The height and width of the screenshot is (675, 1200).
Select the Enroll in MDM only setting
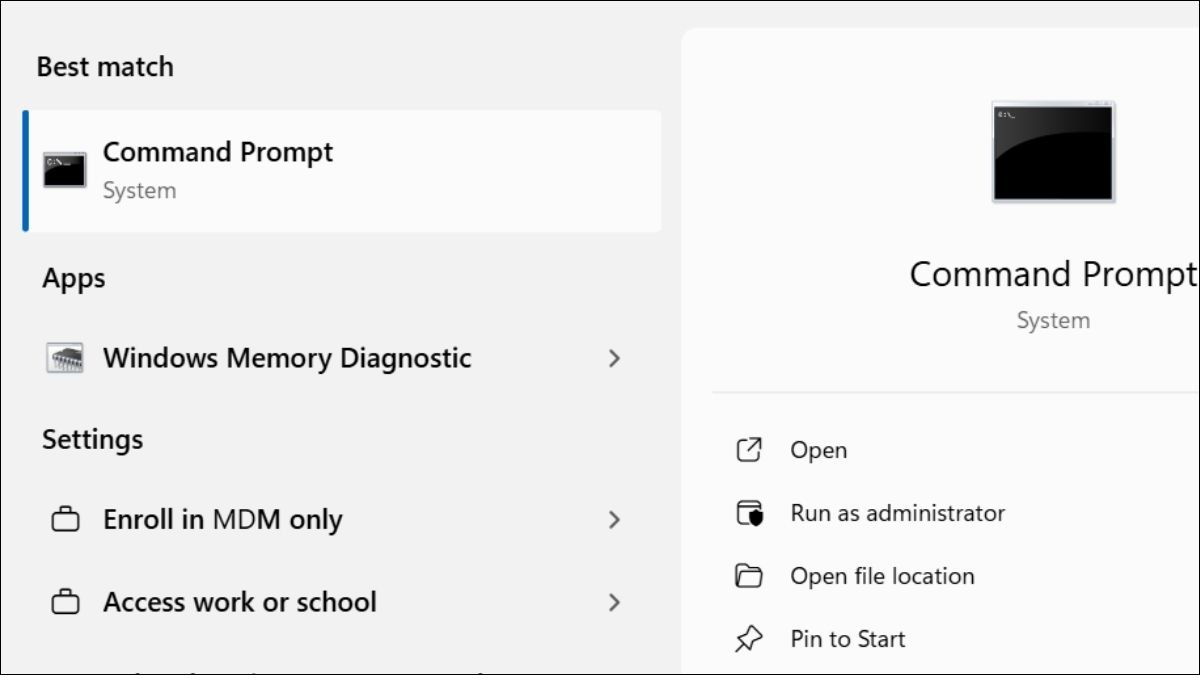(x=222, y=519)
